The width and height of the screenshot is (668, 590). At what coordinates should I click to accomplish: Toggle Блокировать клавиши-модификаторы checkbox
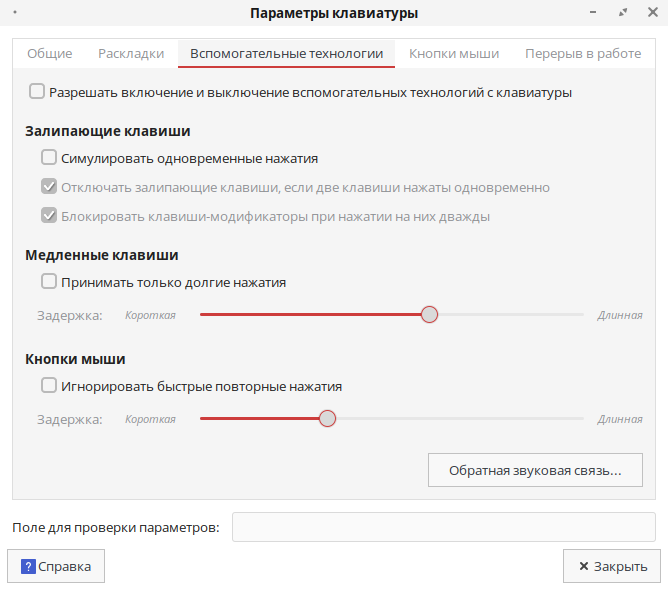pos(49,216)
